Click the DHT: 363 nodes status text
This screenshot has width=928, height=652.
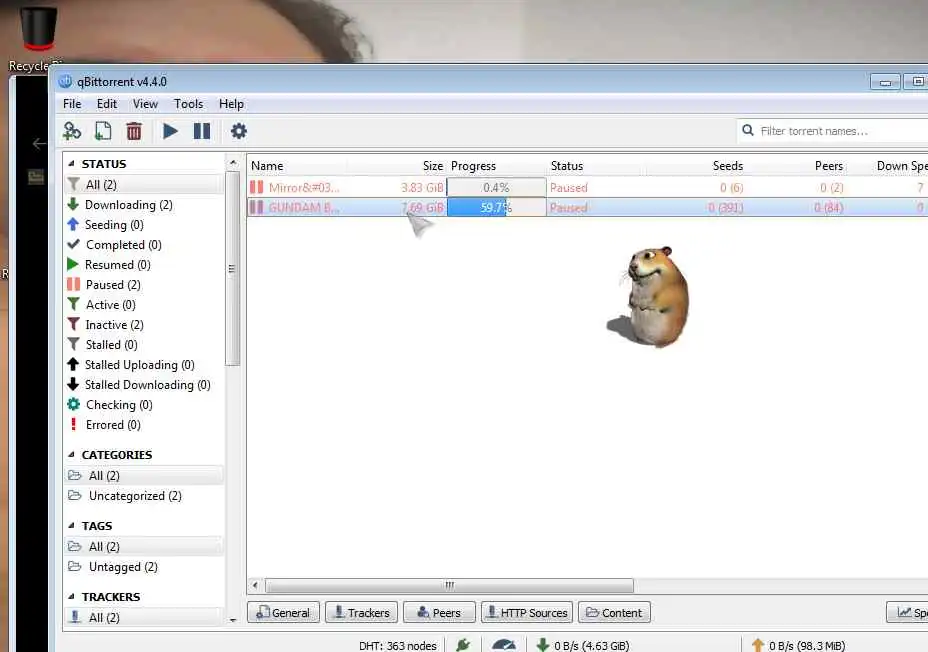tap(398, 645)
